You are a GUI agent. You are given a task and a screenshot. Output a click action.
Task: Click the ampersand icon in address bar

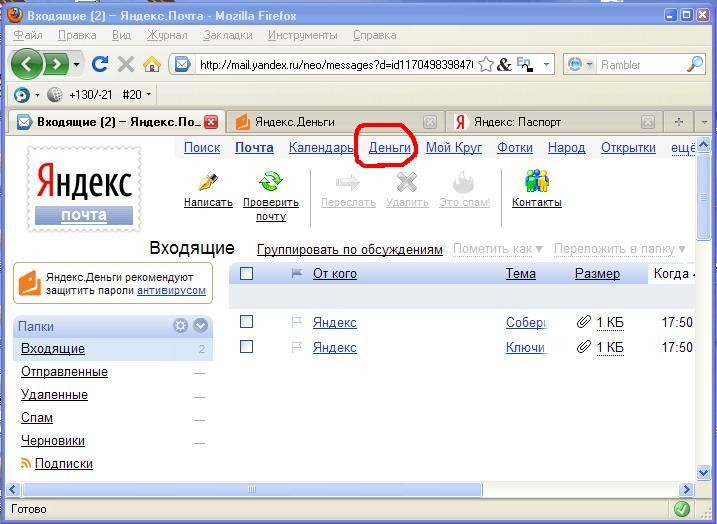pyautogui.click(x=503, y=64)
